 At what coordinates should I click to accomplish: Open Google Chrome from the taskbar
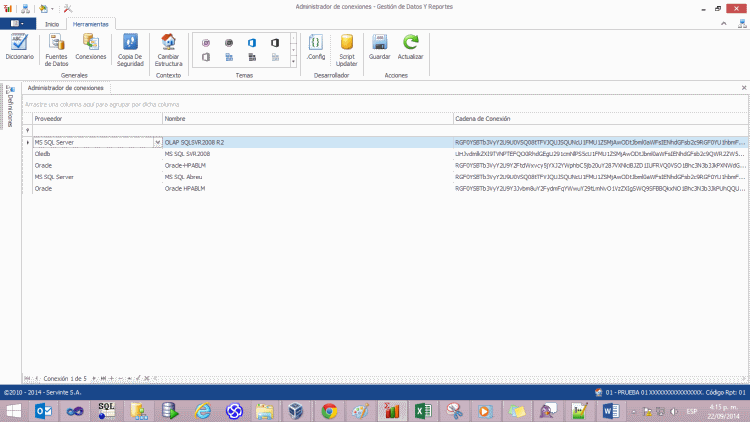click(329, 410)
